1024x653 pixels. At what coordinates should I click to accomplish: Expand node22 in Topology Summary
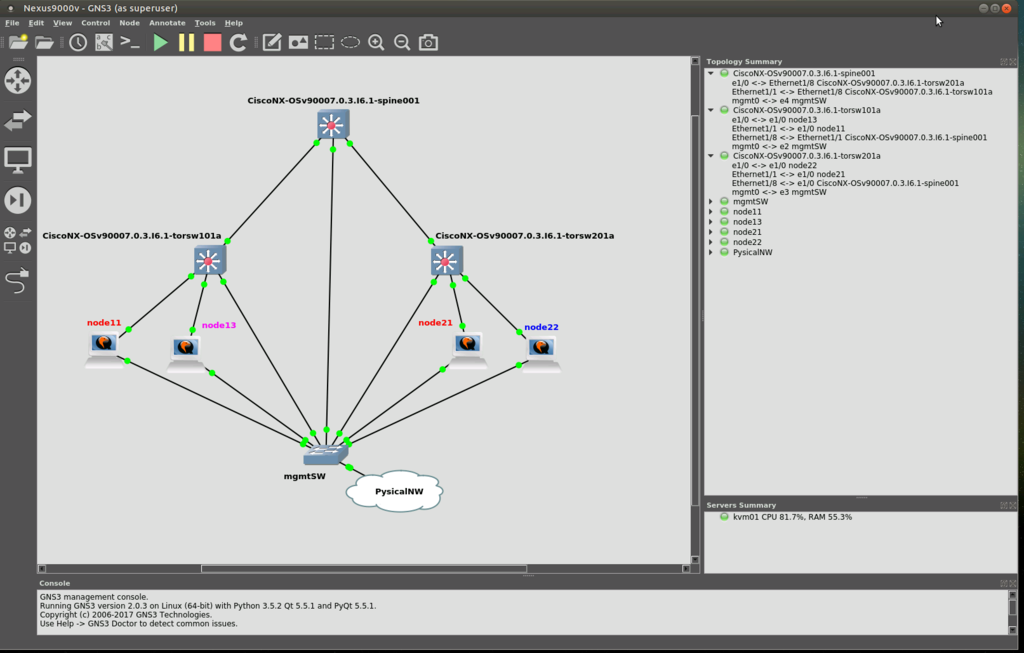coord(711,242)
